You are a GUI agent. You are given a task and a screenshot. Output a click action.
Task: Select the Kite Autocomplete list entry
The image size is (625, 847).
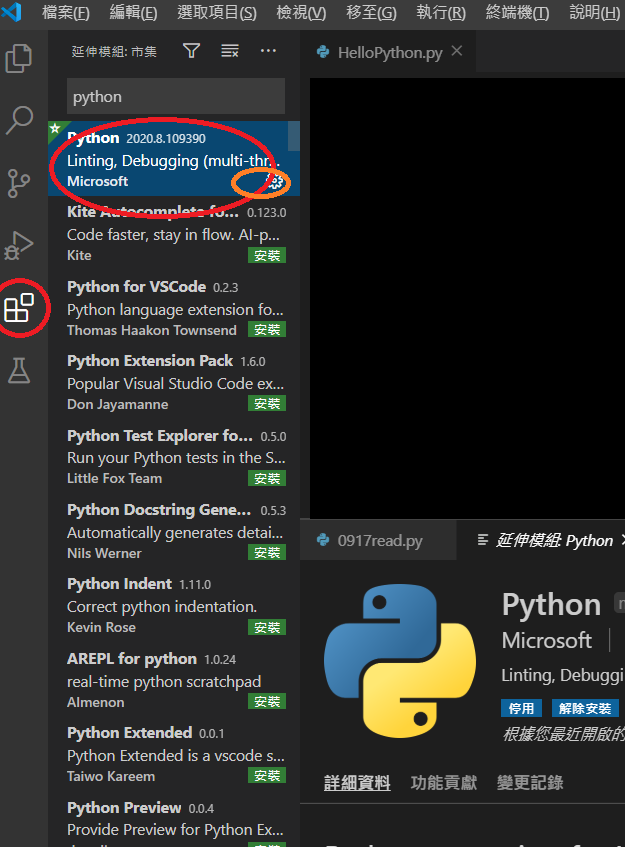173,233
